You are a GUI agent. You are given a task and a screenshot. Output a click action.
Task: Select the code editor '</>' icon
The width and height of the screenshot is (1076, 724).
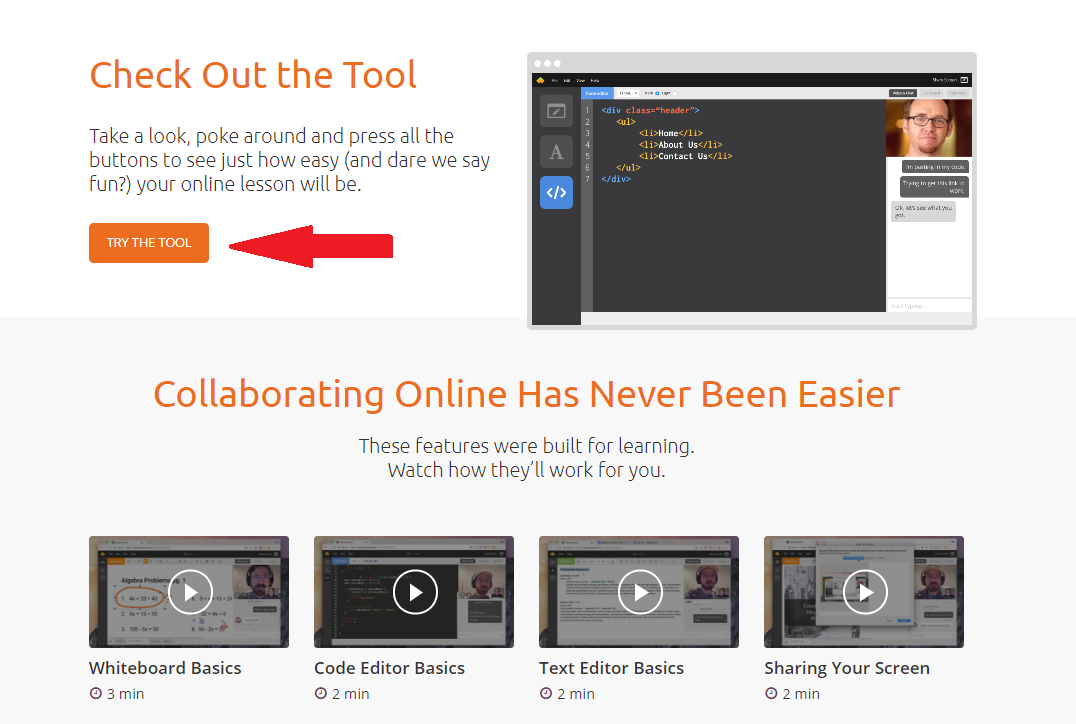[556, 192]
